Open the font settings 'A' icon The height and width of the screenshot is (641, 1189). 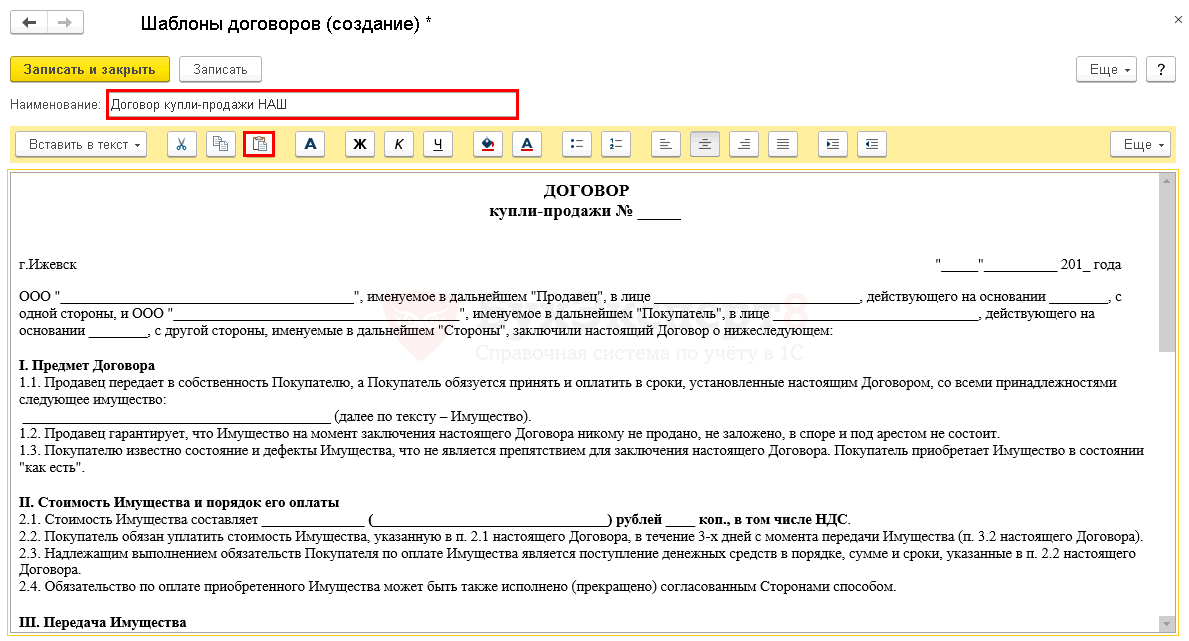[x=310, y=144]
